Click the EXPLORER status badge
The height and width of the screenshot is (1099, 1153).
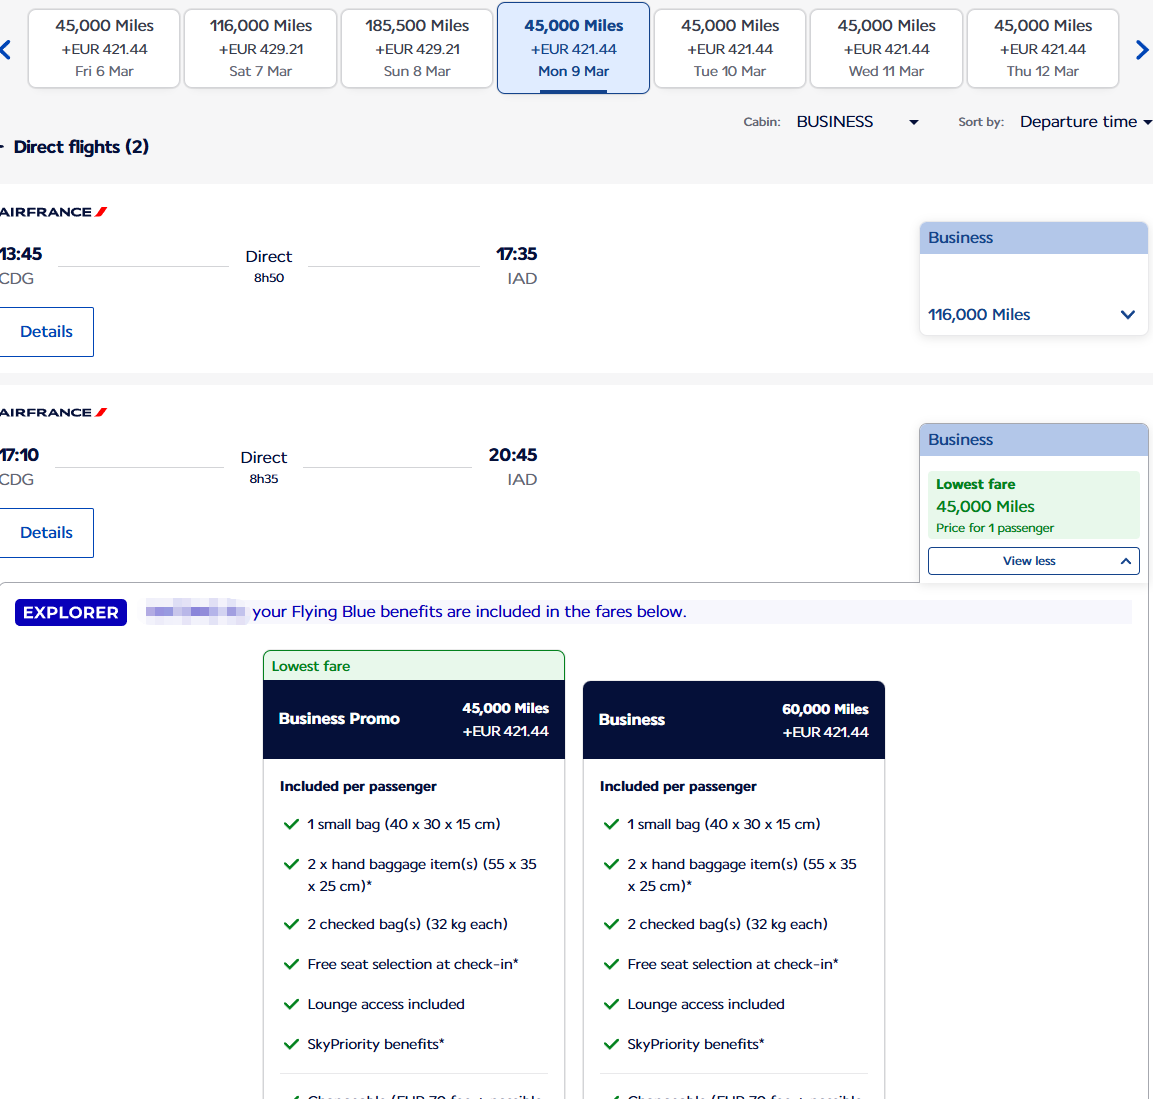point(71,613)
